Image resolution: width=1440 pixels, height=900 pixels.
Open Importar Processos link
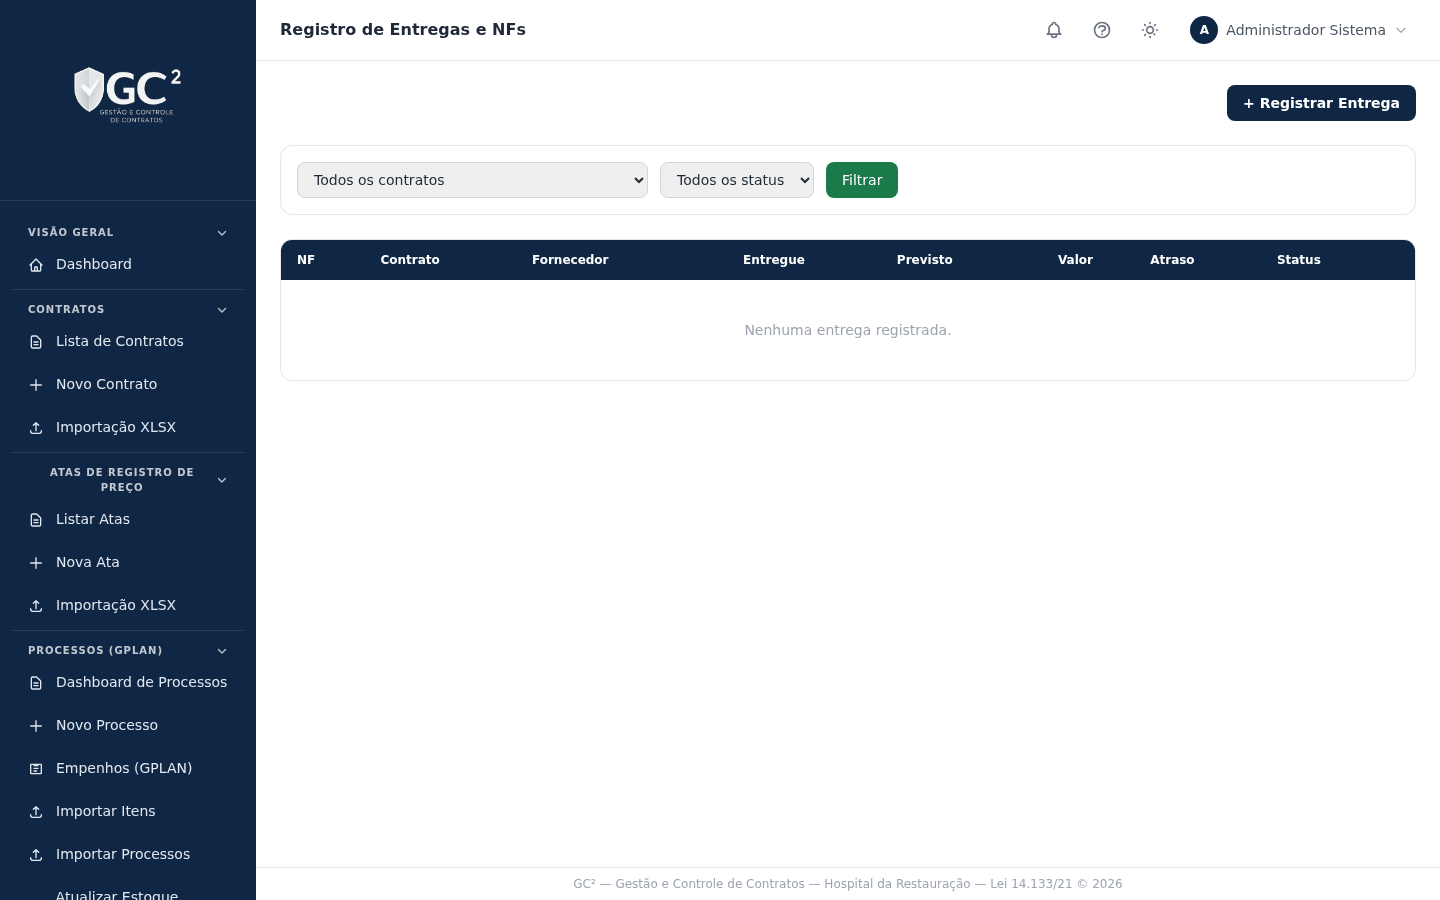point(128,854)
